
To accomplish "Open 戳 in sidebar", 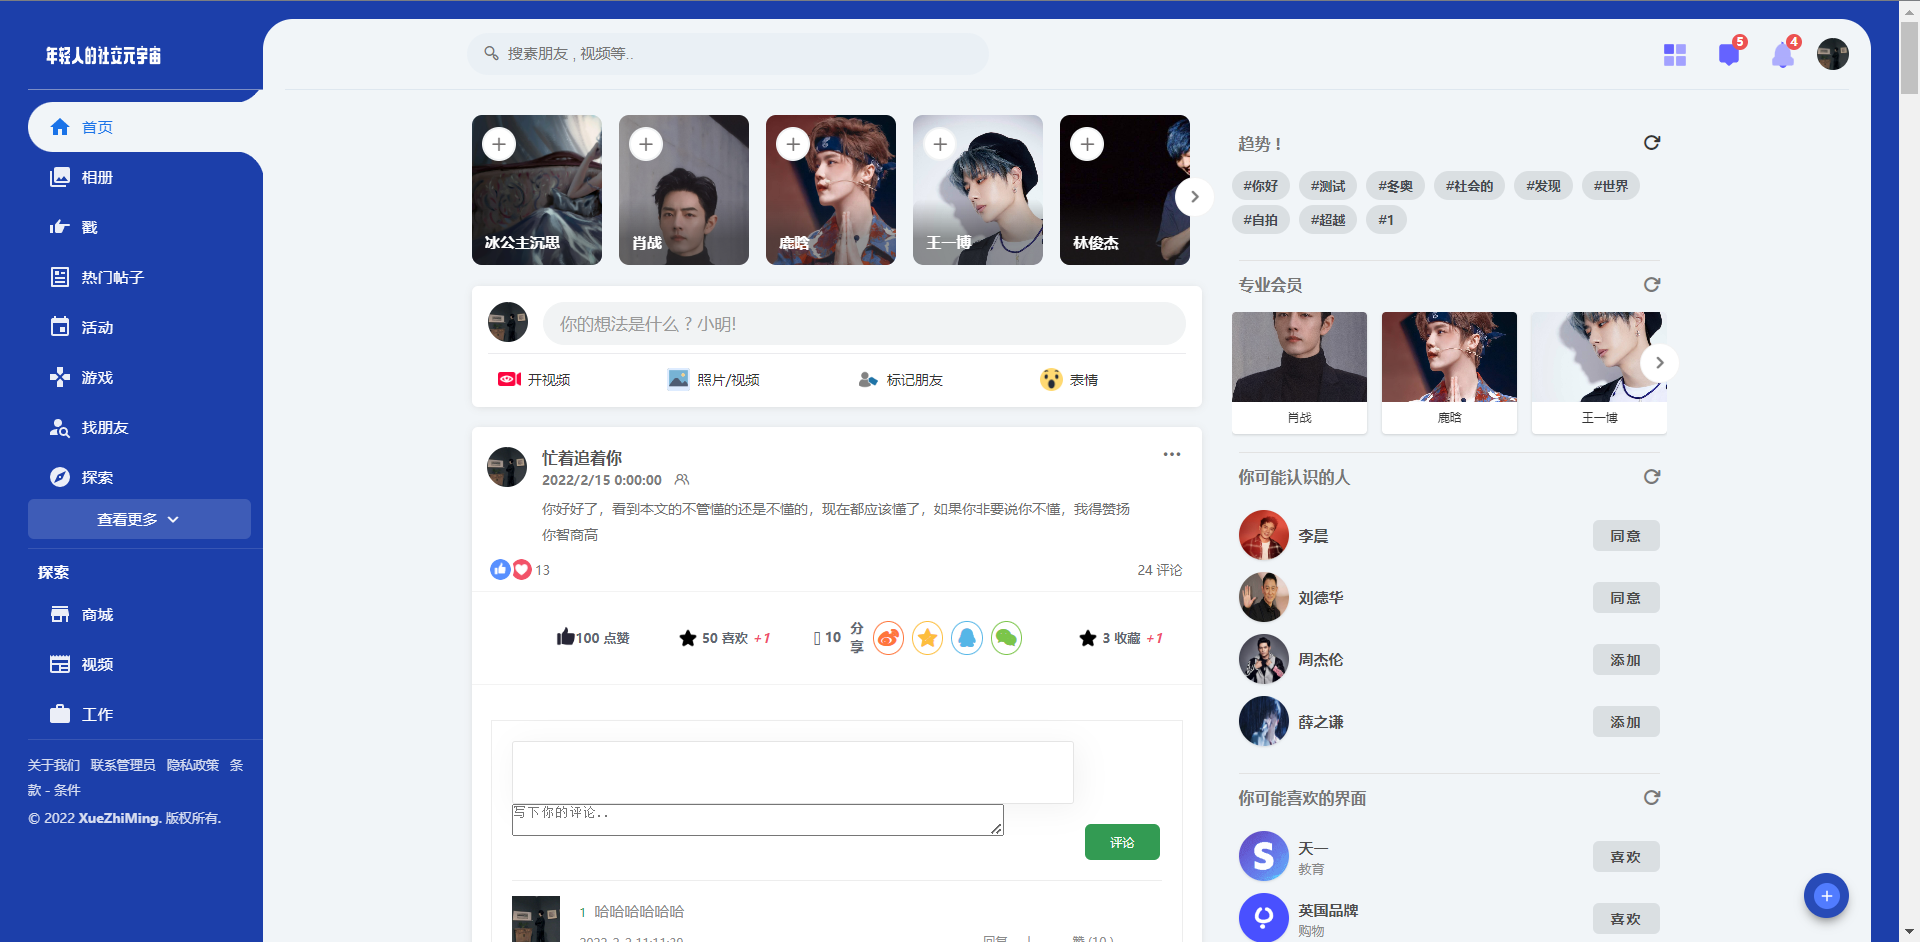I will click(145, 227).
